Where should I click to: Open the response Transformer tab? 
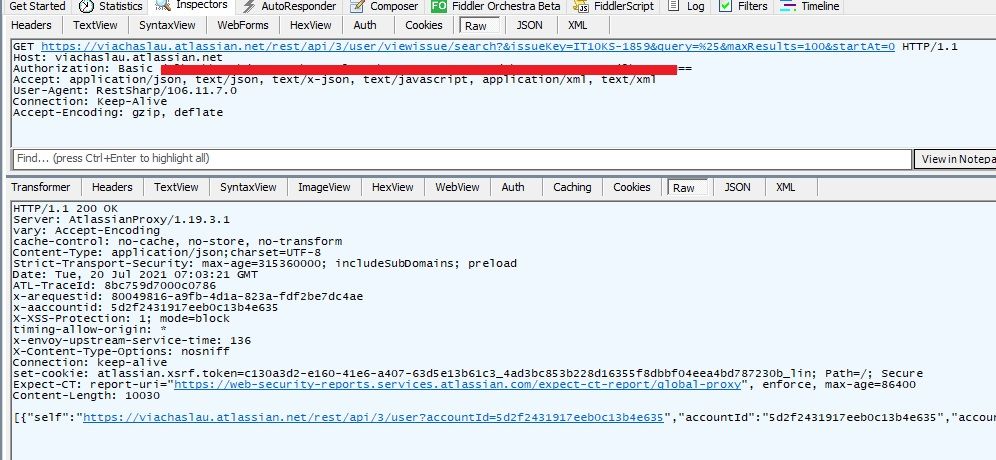pos(41,187)
